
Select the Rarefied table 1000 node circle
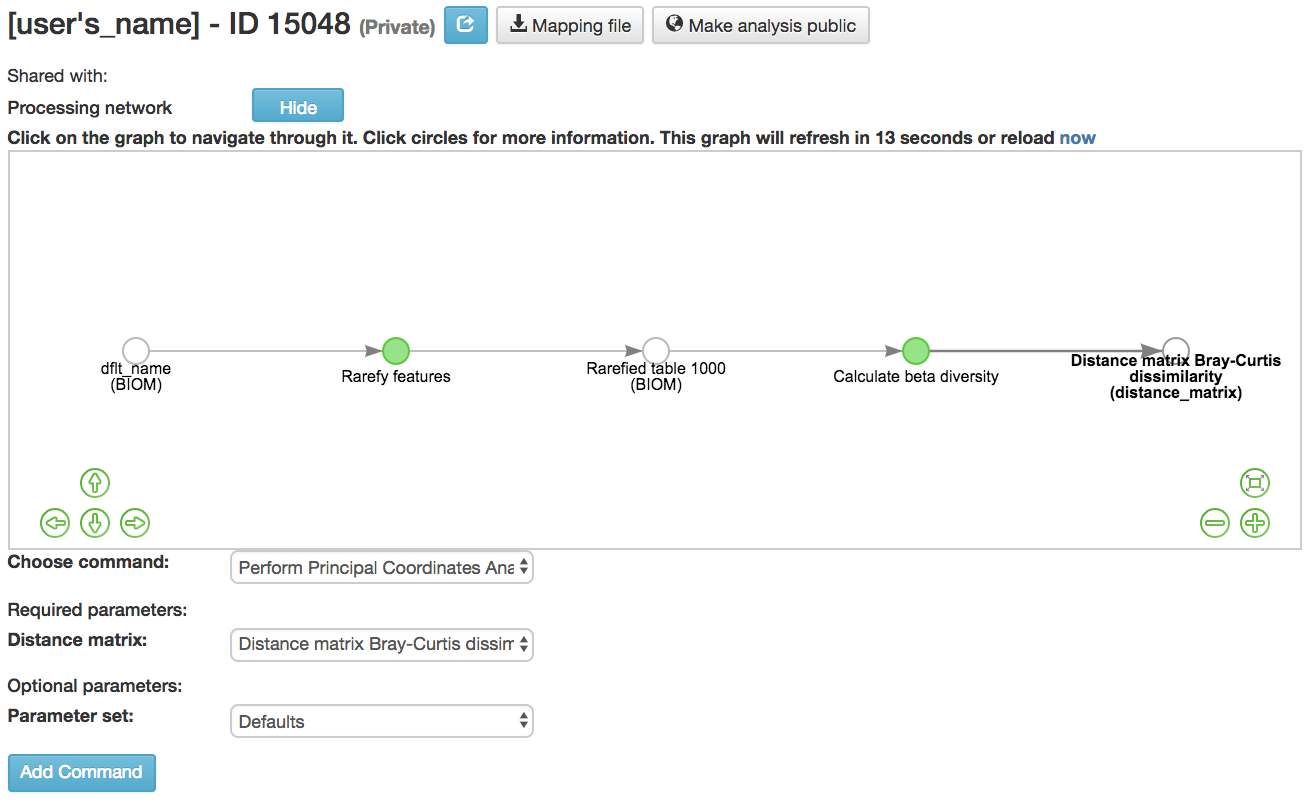point(656,350)
